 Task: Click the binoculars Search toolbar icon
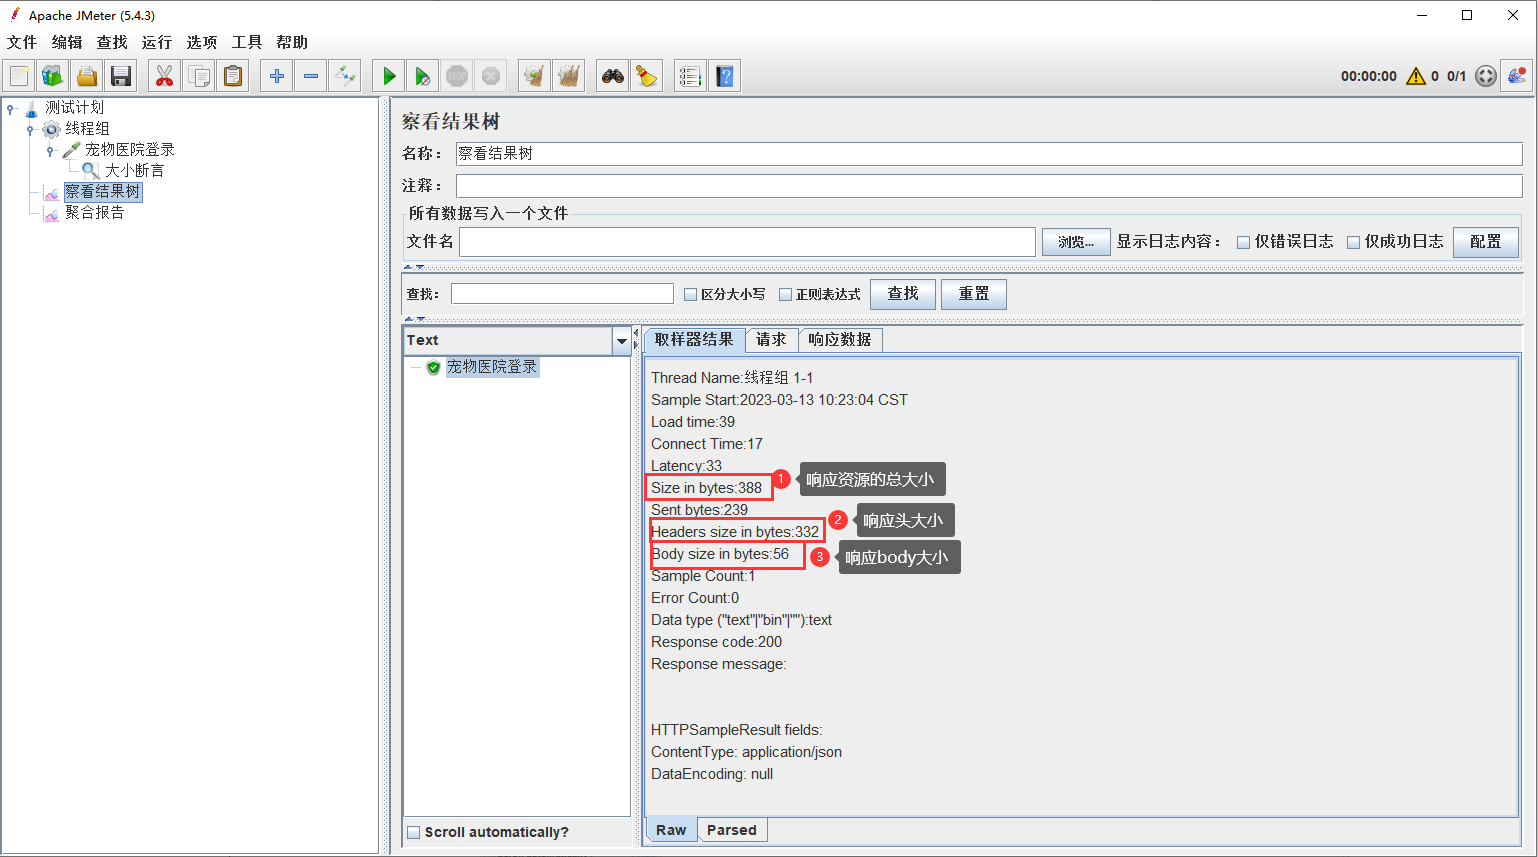(612, 76)
